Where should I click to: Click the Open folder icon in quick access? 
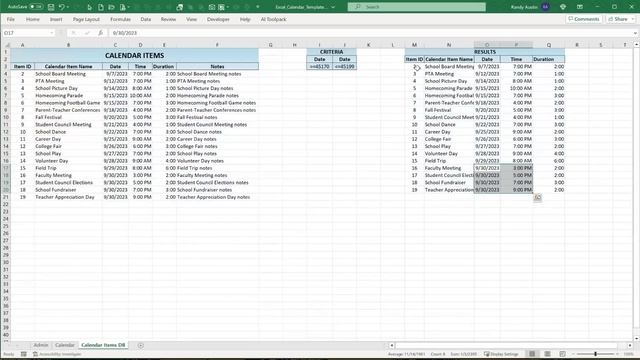(111, 7)
